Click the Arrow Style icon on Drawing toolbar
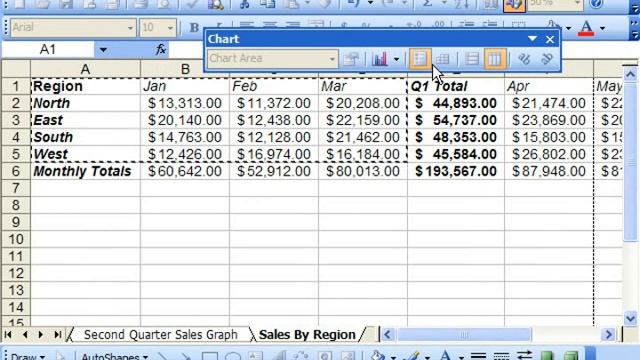This screenshot has width=640, height=360. coord(524,356)
